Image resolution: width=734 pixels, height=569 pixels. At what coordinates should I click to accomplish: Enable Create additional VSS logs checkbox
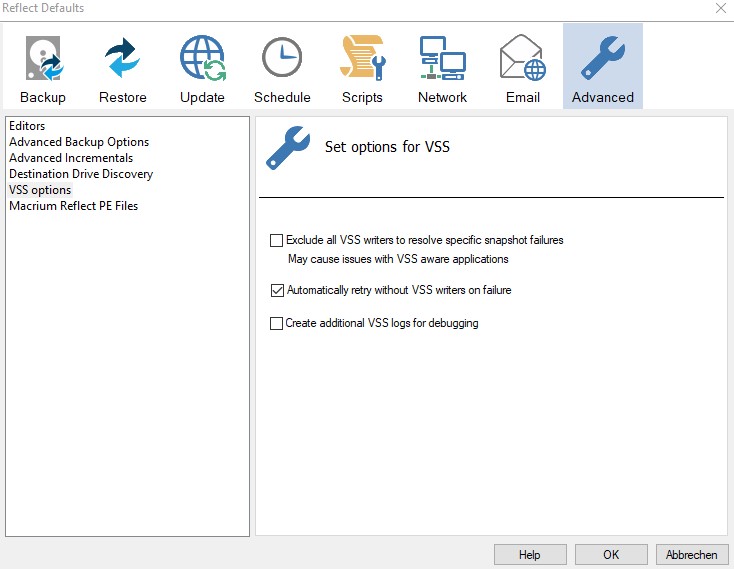[x=276, y=323]
